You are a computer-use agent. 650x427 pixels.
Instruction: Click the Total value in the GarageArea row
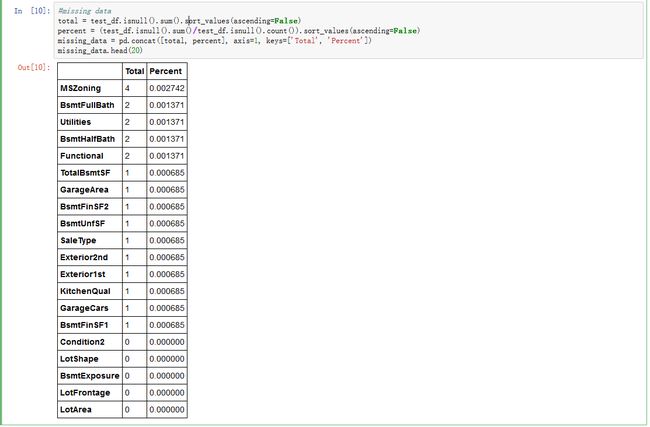[127, 190]
